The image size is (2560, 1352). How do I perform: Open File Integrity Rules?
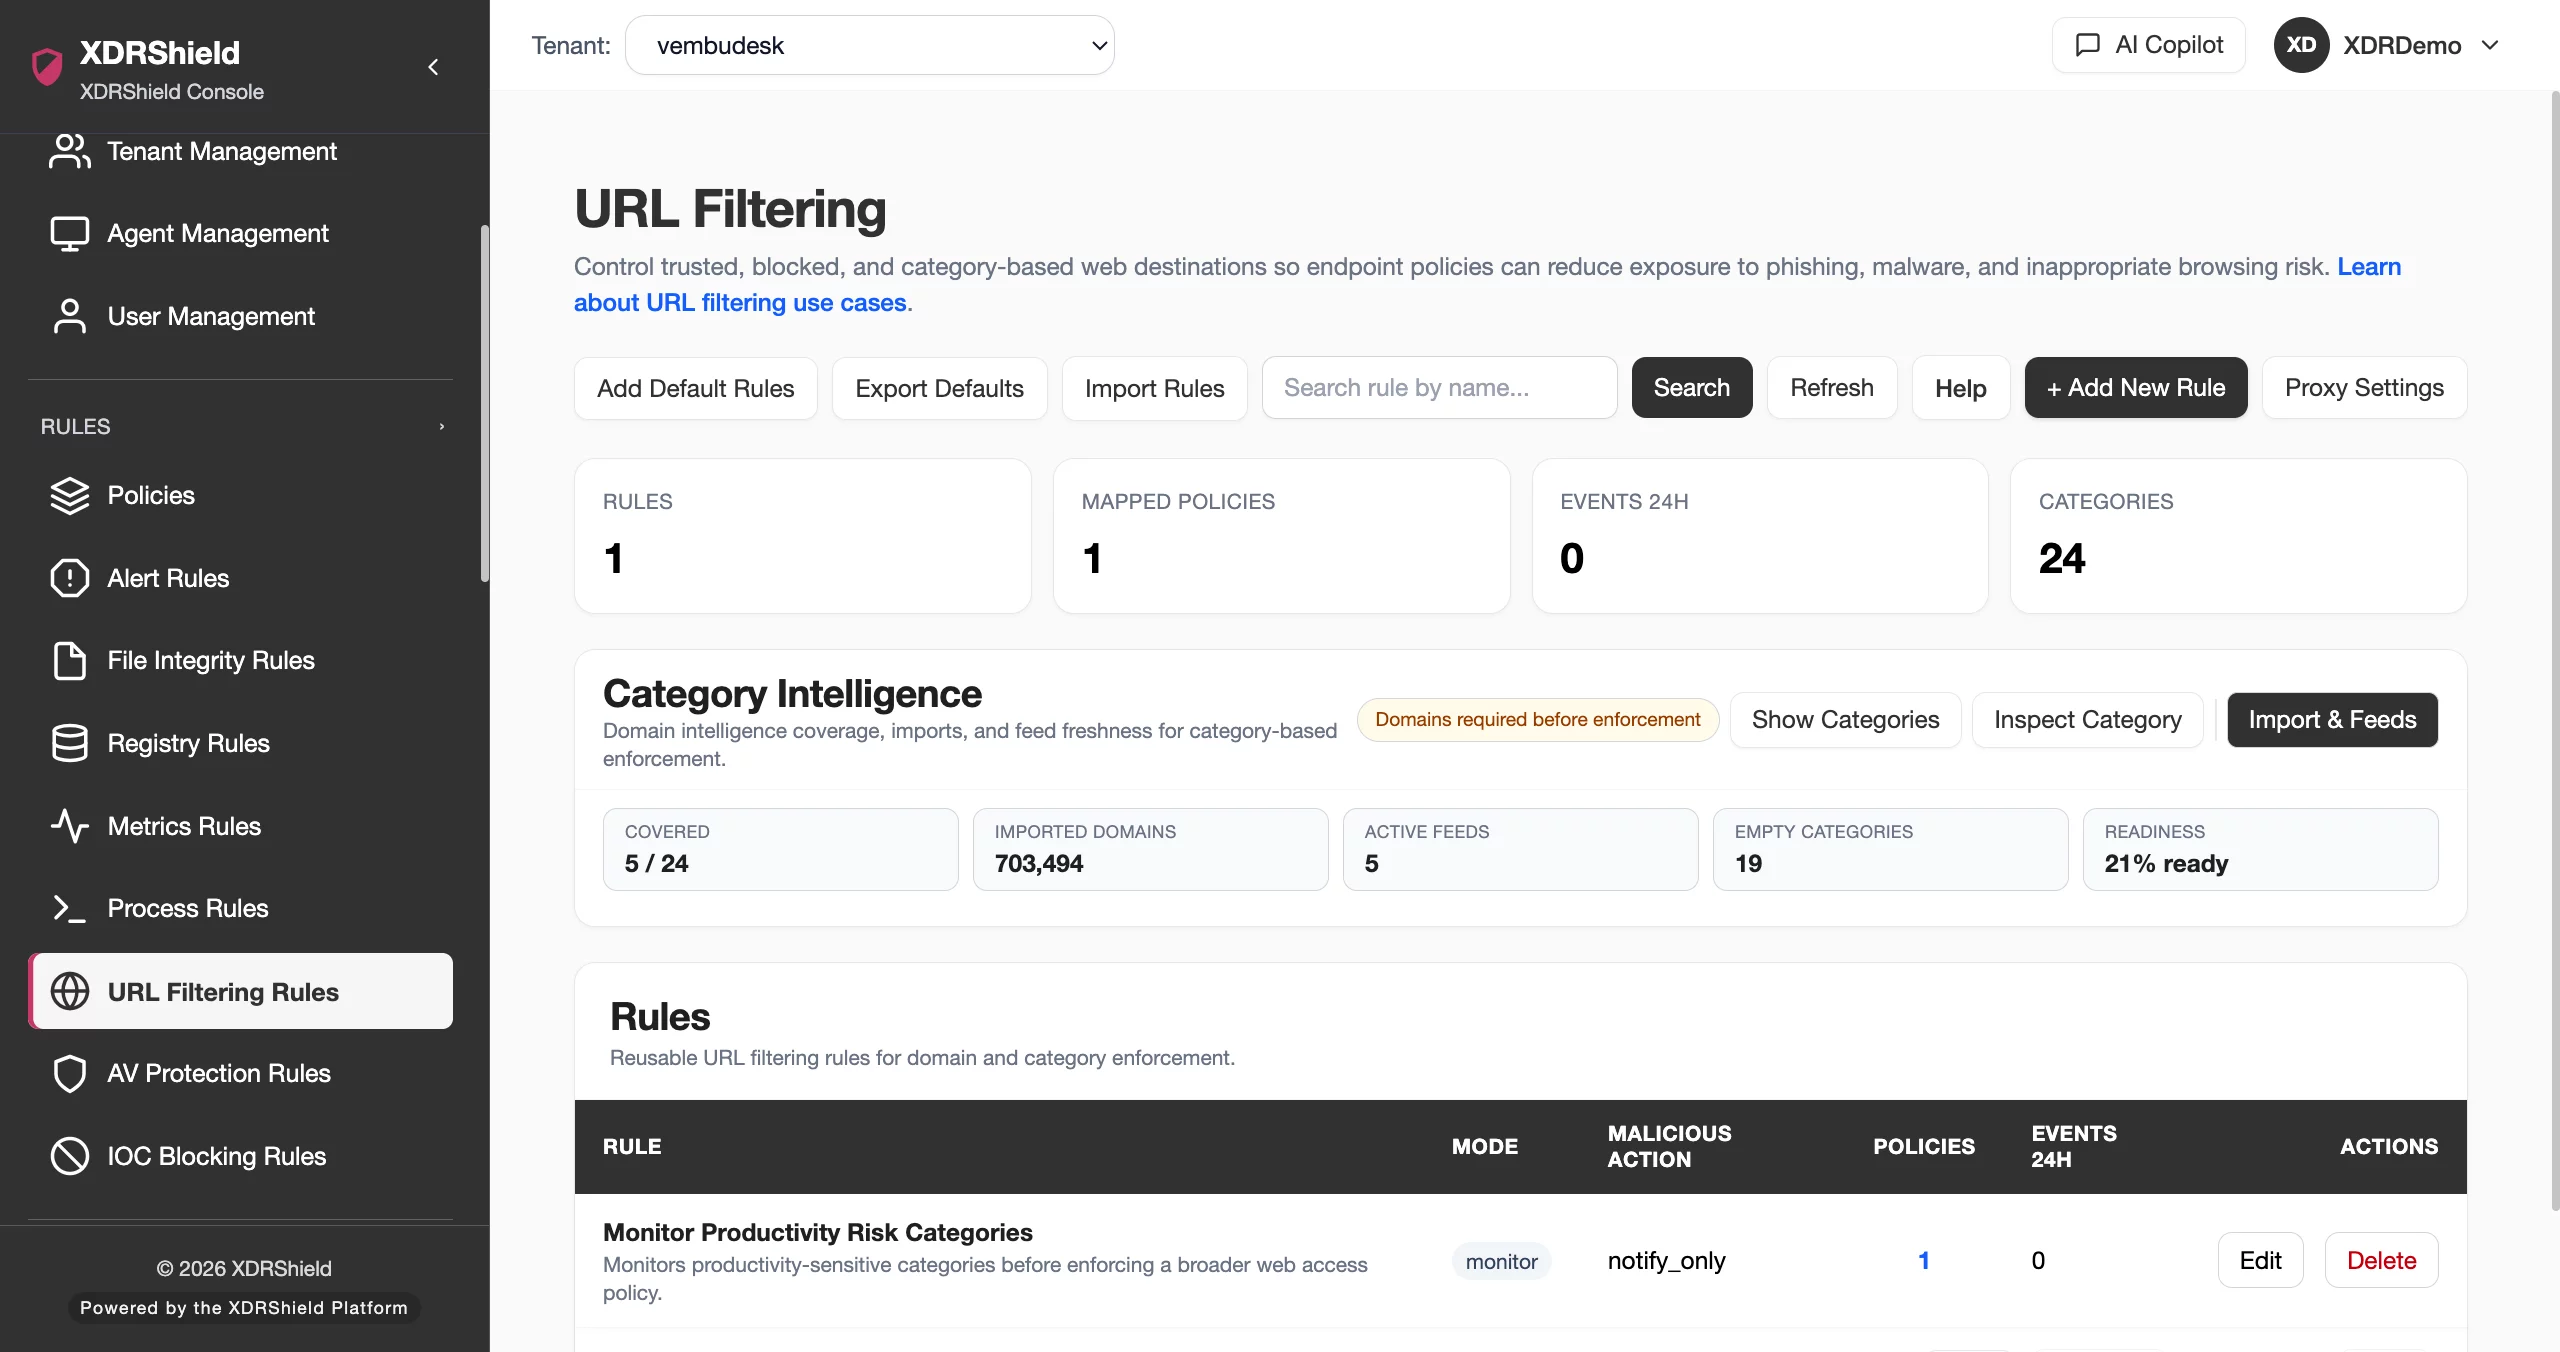(x=240, y=661)
